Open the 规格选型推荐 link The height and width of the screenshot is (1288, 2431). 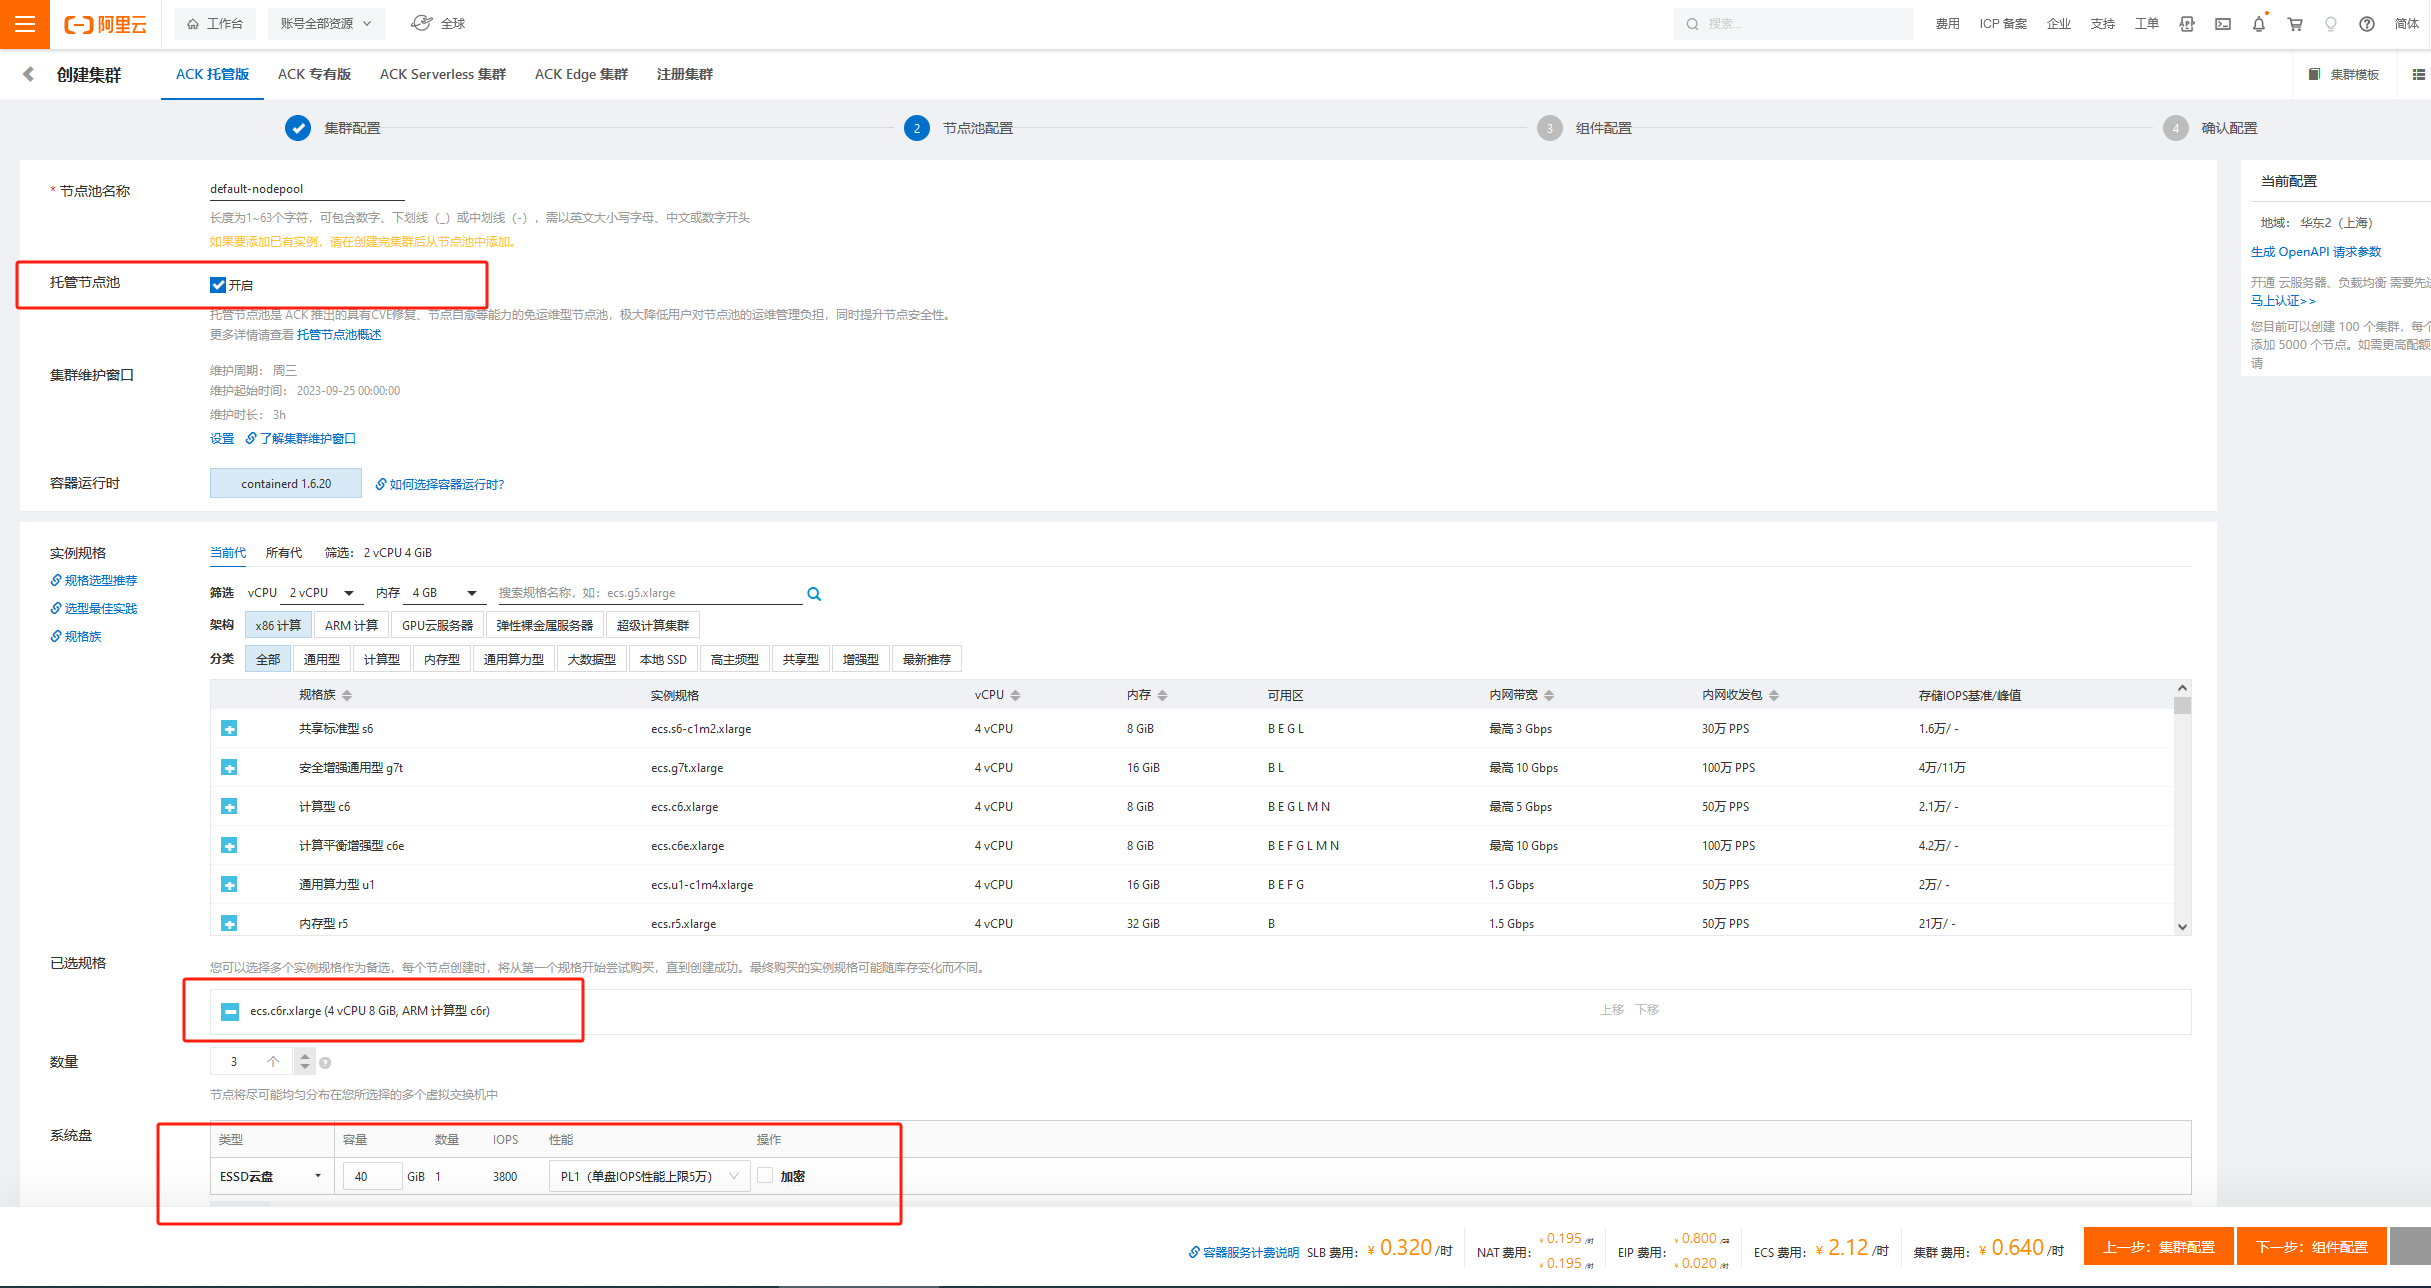click(x=94, y=581)
